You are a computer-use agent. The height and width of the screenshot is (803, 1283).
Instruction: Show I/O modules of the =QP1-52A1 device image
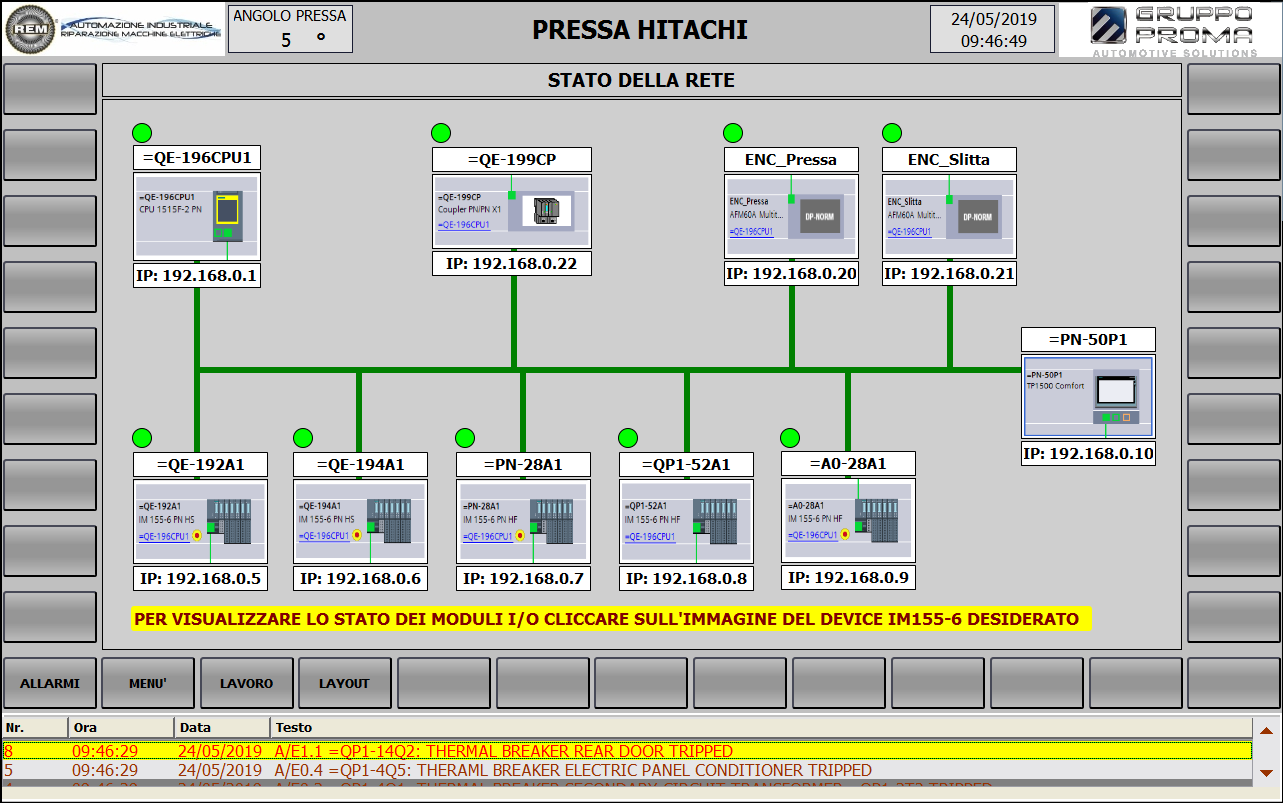click(x=686, y=522)
